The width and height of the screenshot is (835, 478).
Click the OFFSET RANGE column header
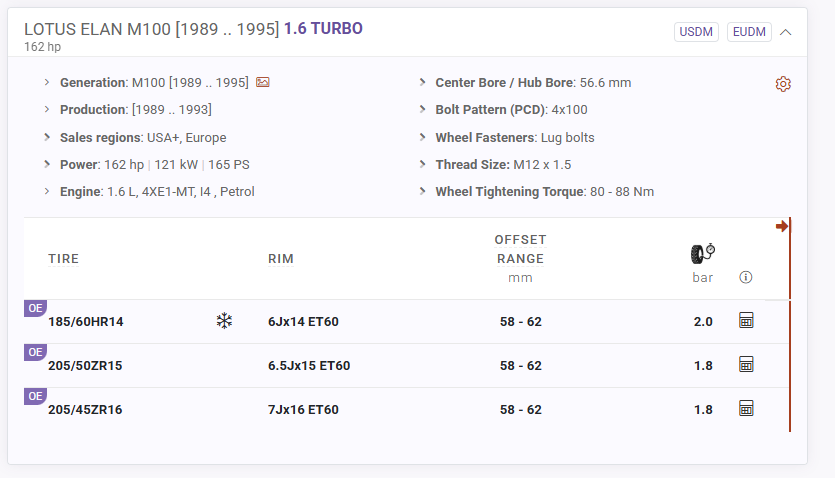click(520, 249)
